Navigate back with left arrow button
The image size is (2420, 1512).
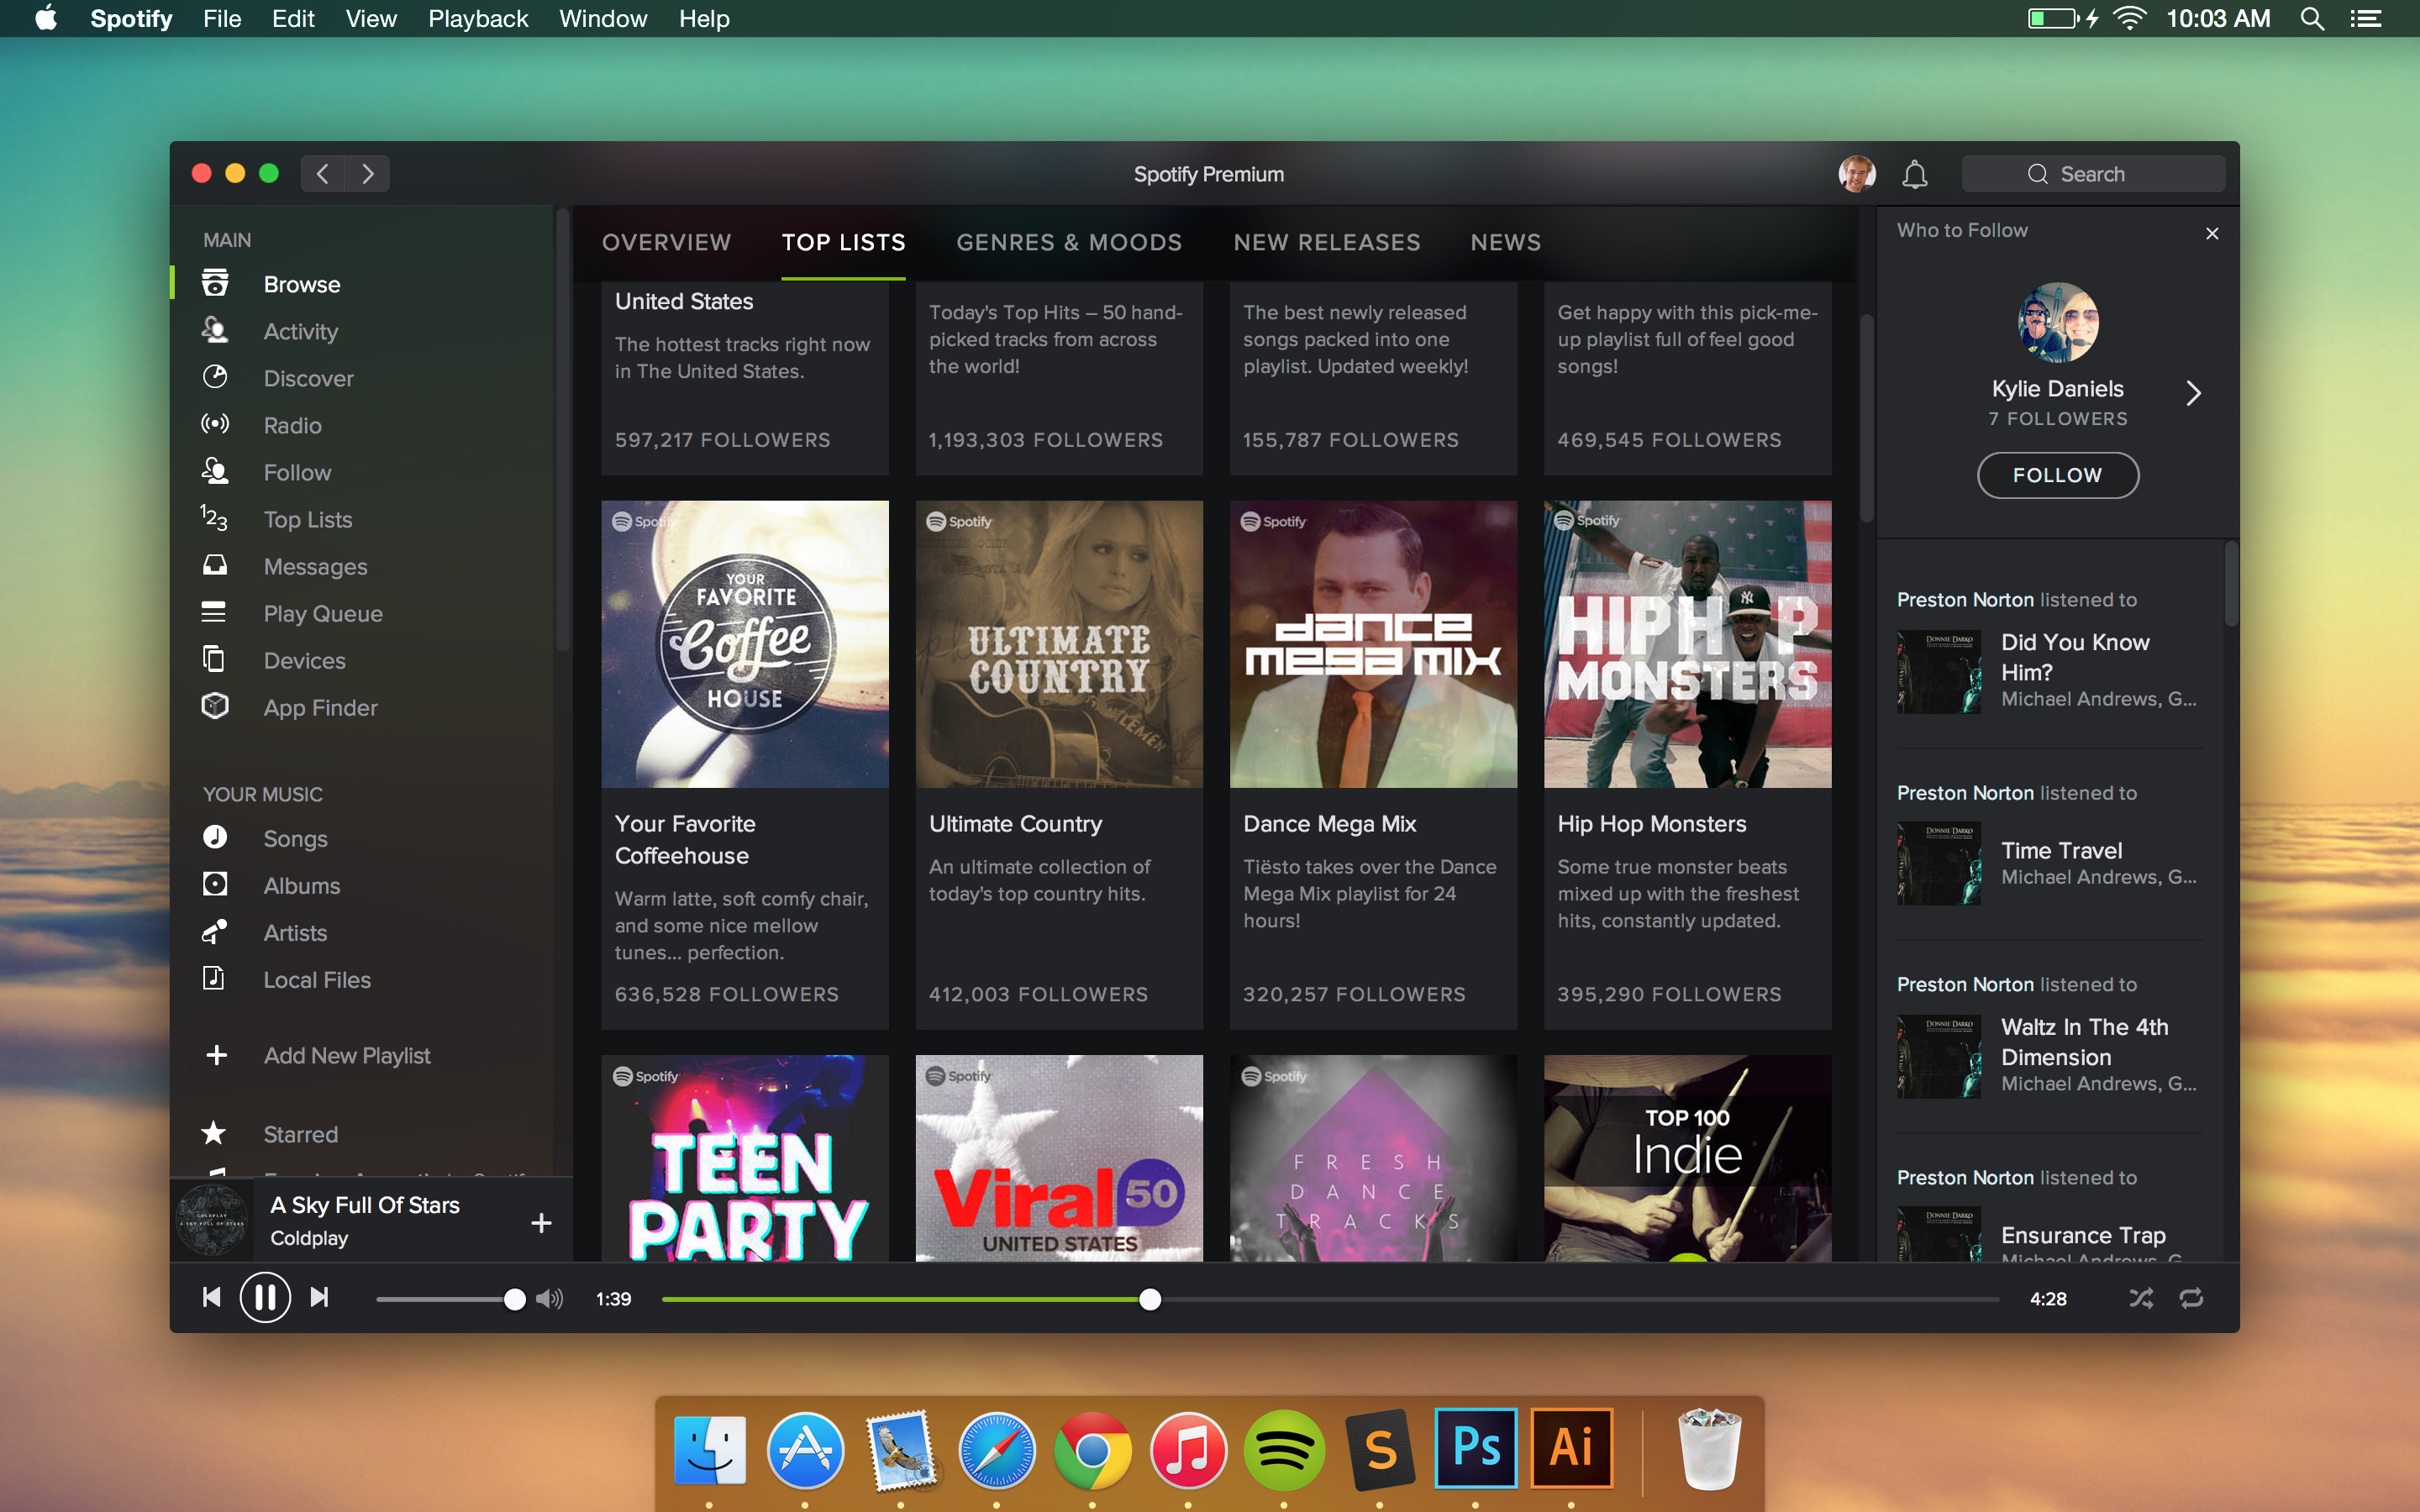[322, 174]
